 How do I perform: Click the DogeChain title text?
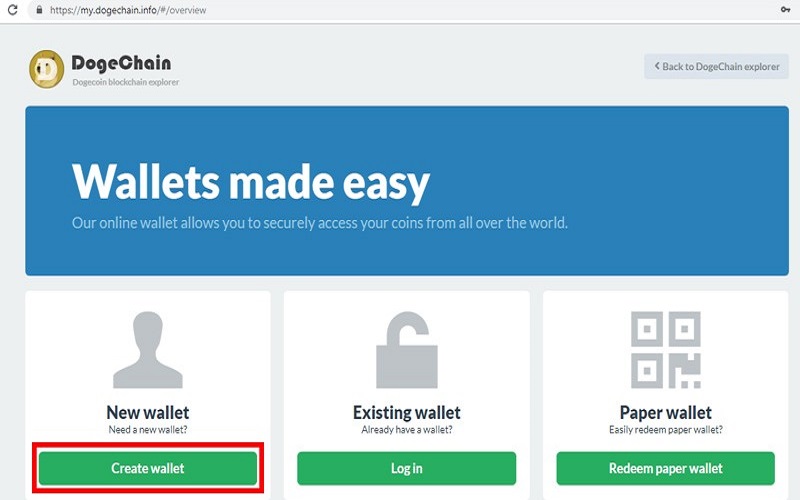(x=121, y=63)
